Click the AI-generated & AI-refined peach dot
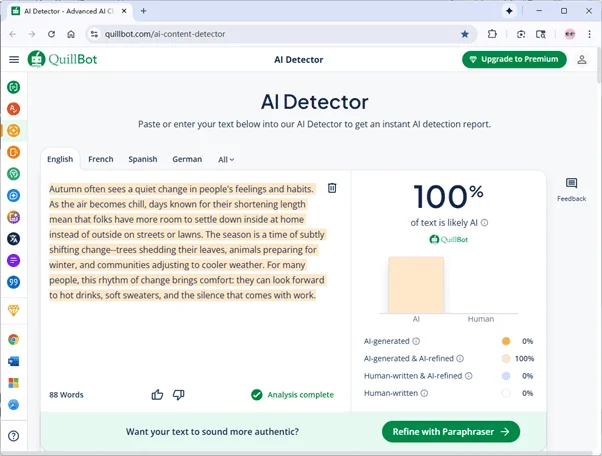This screenshot has height=456, width=602. coord(506,359)
